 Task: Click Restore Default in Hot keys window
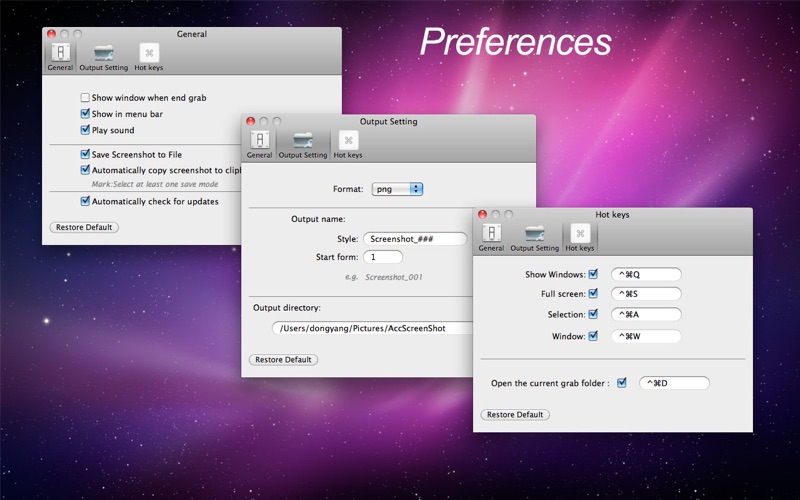coord(515,414)
